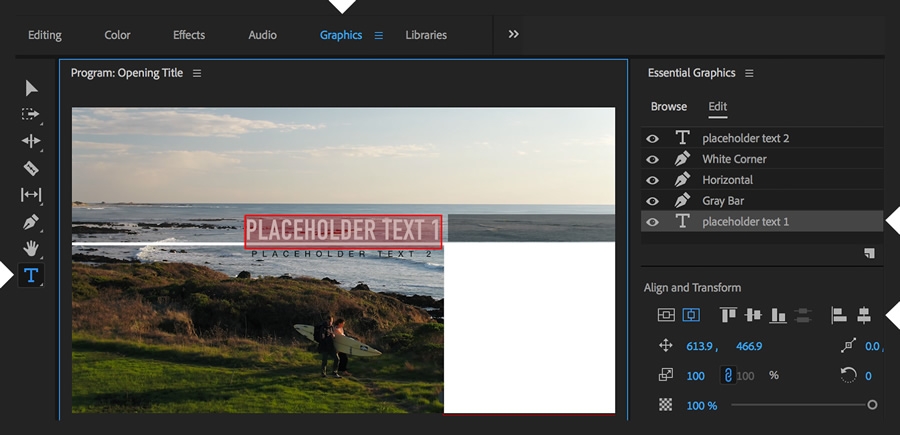Select the Type tool

tap(31, 275)
